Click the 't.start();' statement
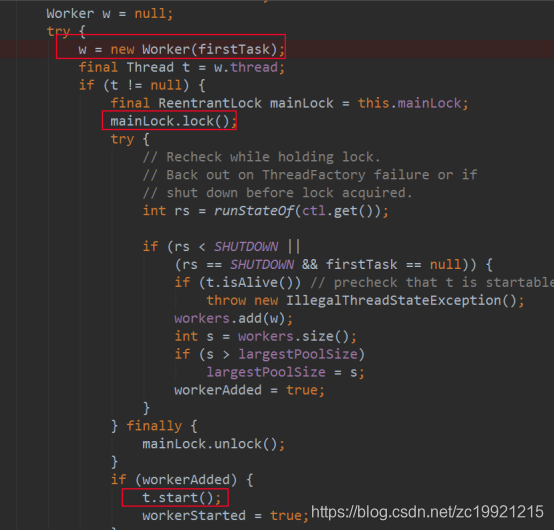This screenshot has width=554, height=531. (182, 498)
